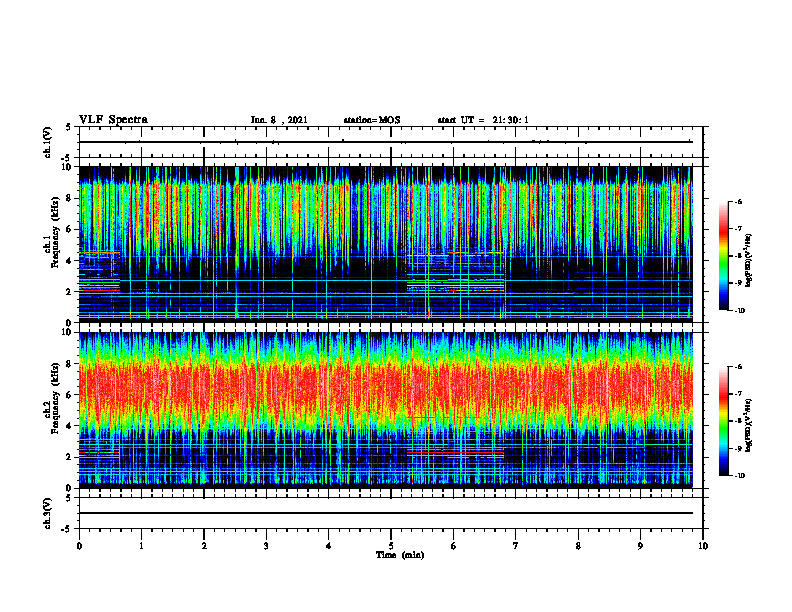
Task: Click time axis tick label "9"
Action: pos(640,546)
